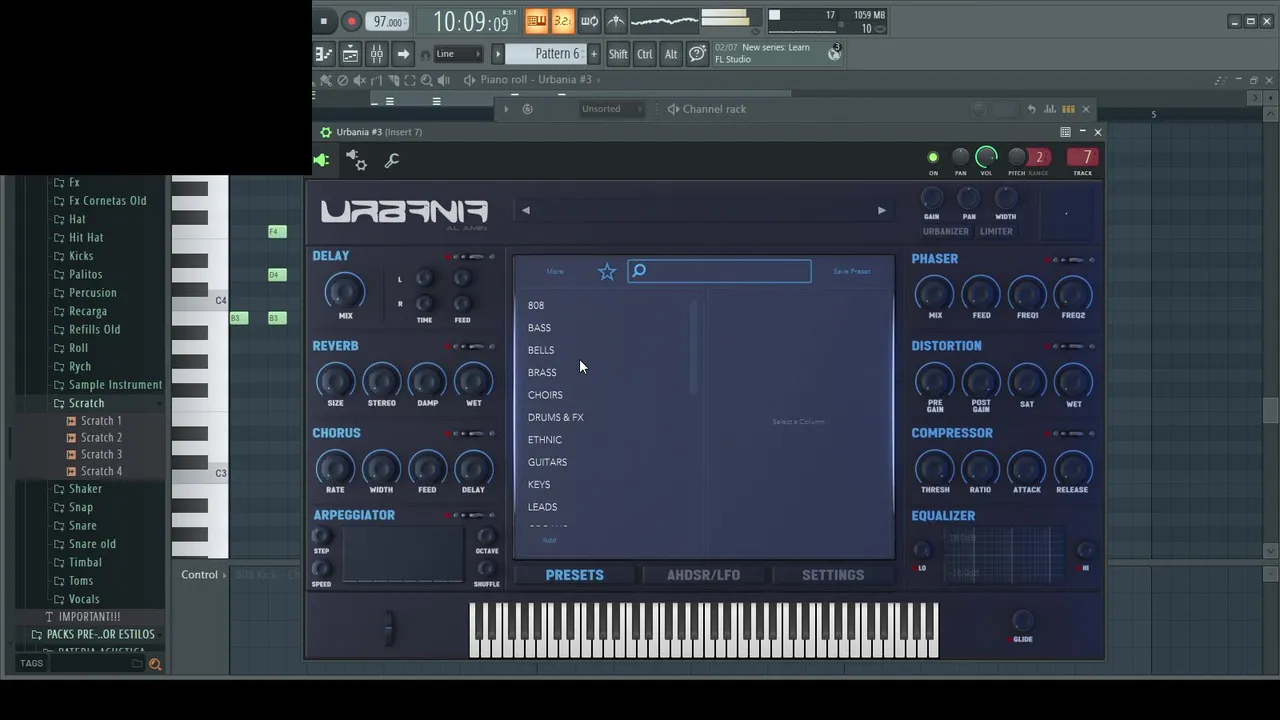Open the Line snap mode dropdown

click(x=458, y=54)
